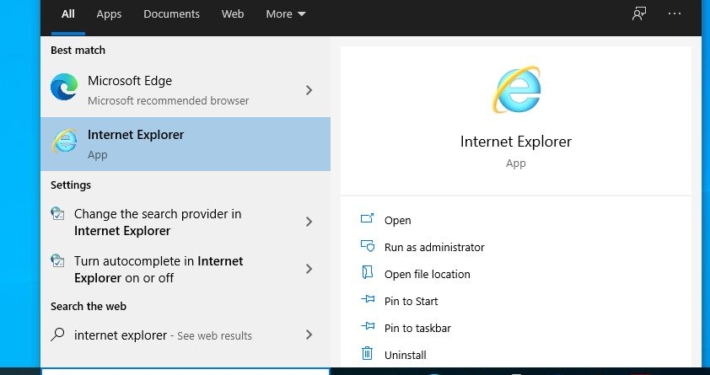This screenshot has width=710, height=375.
Task: Click the Internet Explorer icon in results
Action: pyautogui.click(x=64, y=141)
